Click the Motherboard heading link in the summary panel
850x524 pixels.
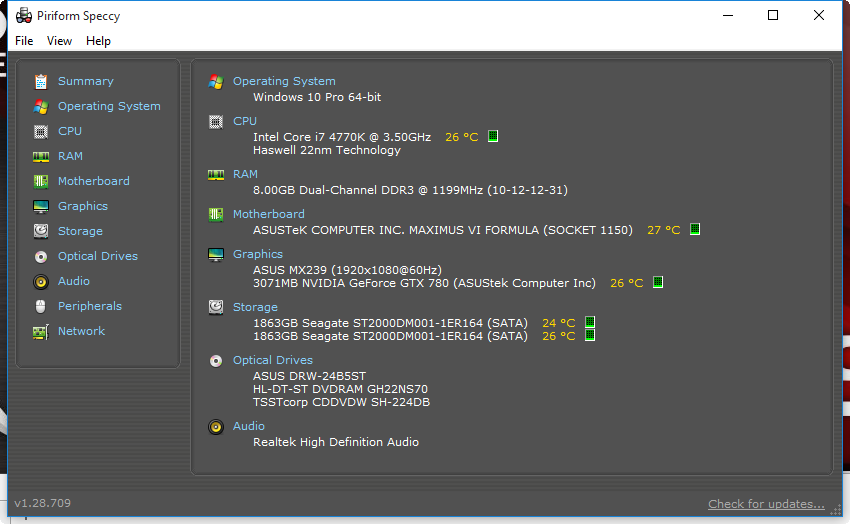pos(269,215)
